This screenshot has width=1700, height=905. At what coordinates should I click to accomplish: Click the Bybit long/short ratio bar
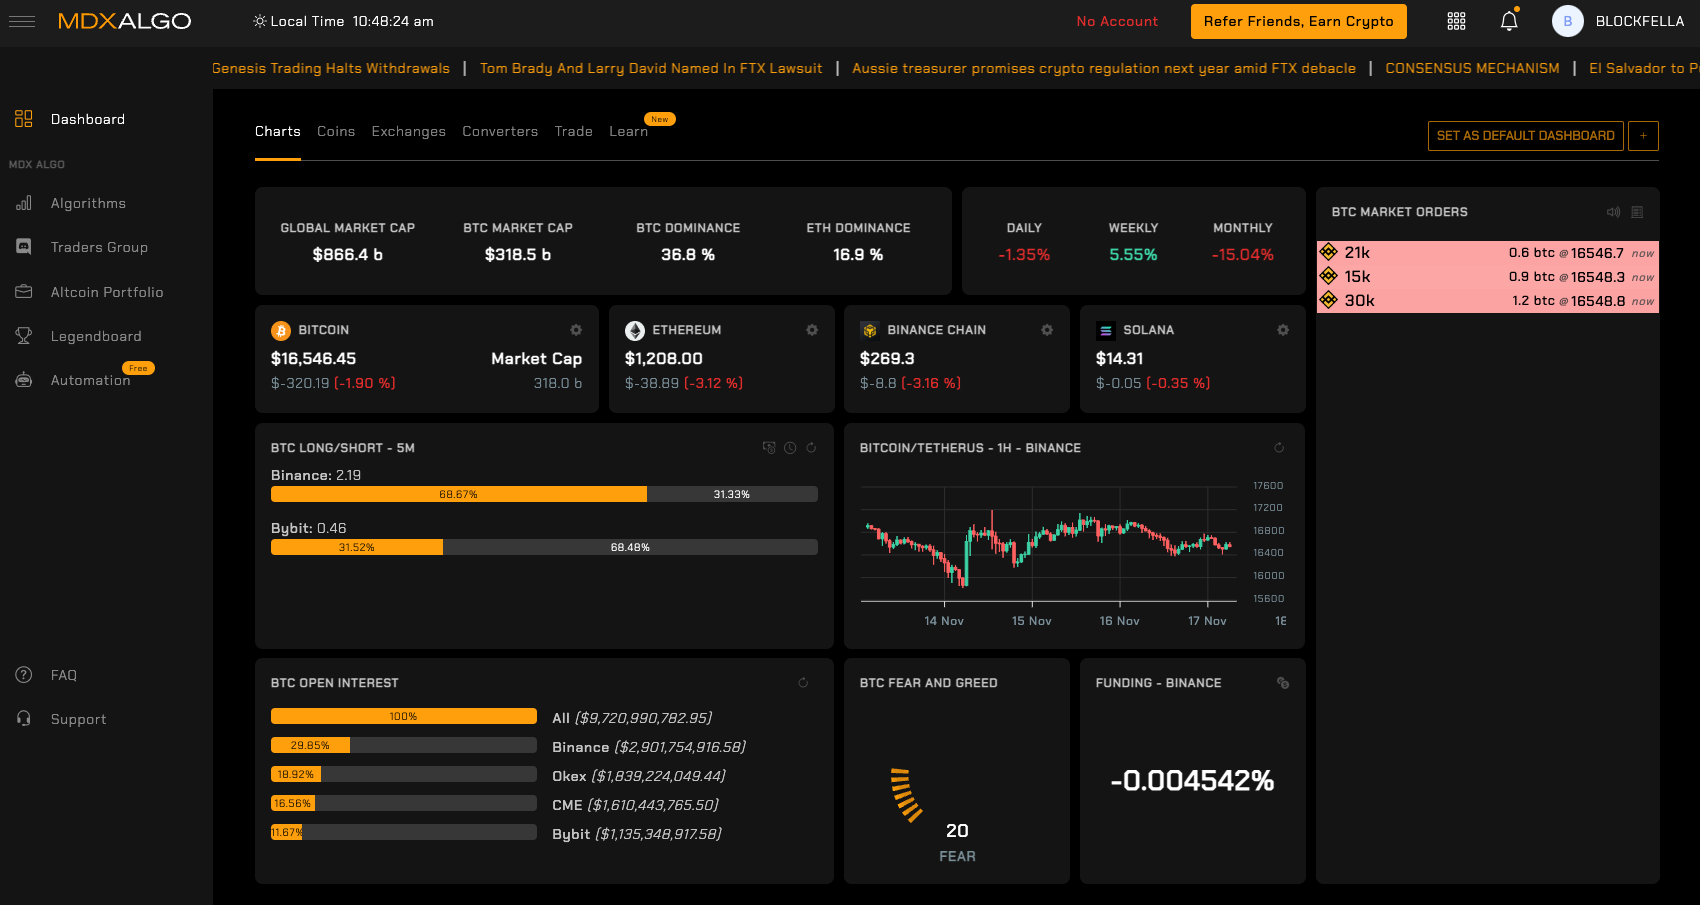(544, 547)
